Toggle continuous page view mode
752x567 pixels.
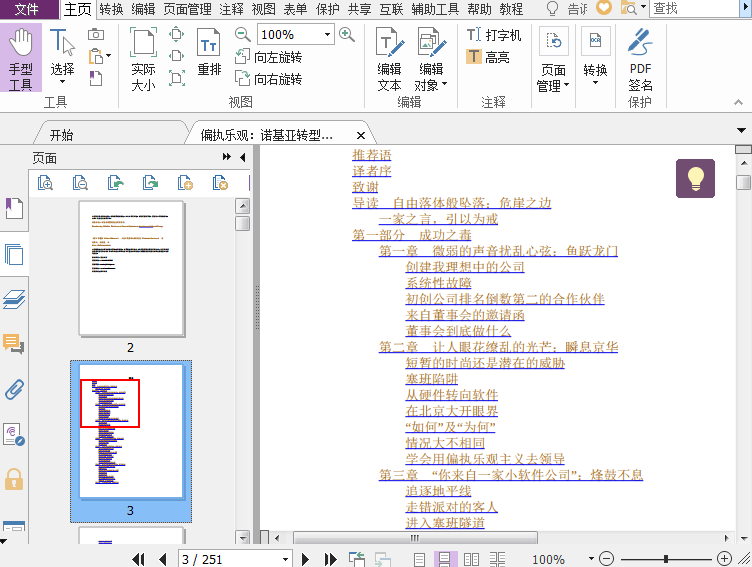tap(444, 559)
